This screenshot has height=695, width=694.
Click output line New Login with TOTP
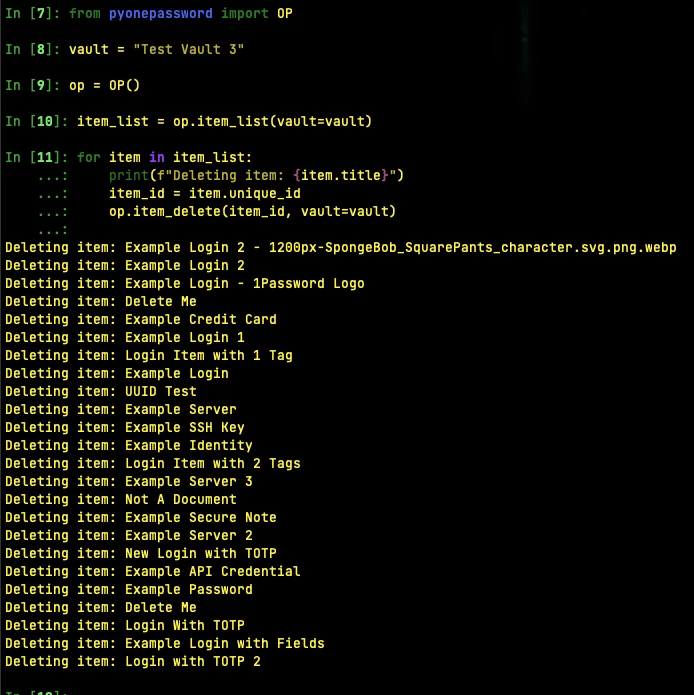141,553
